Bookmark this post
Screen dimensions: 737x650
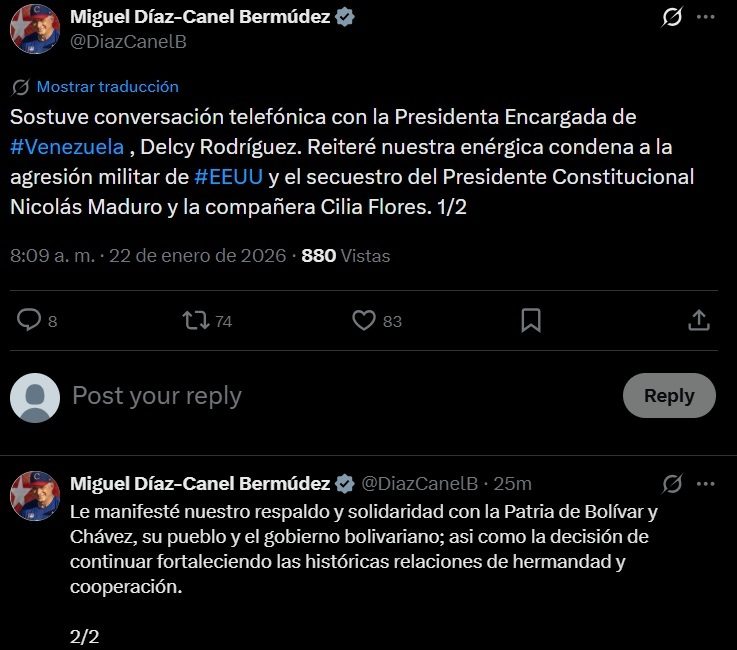coord(531,320)
